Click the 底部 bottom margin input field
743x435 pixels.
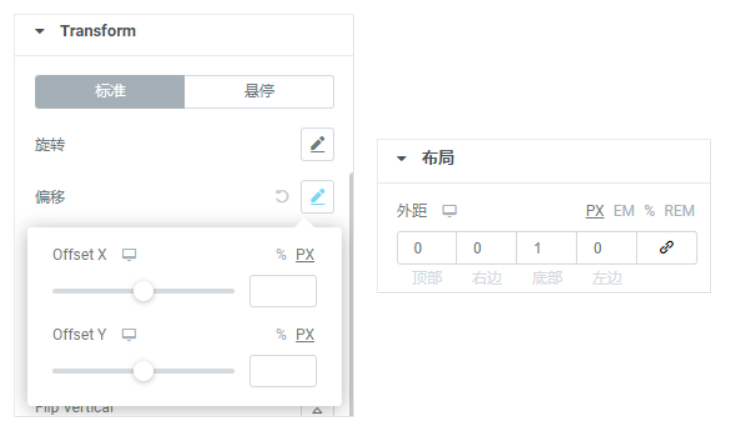[x=546, y=248]
